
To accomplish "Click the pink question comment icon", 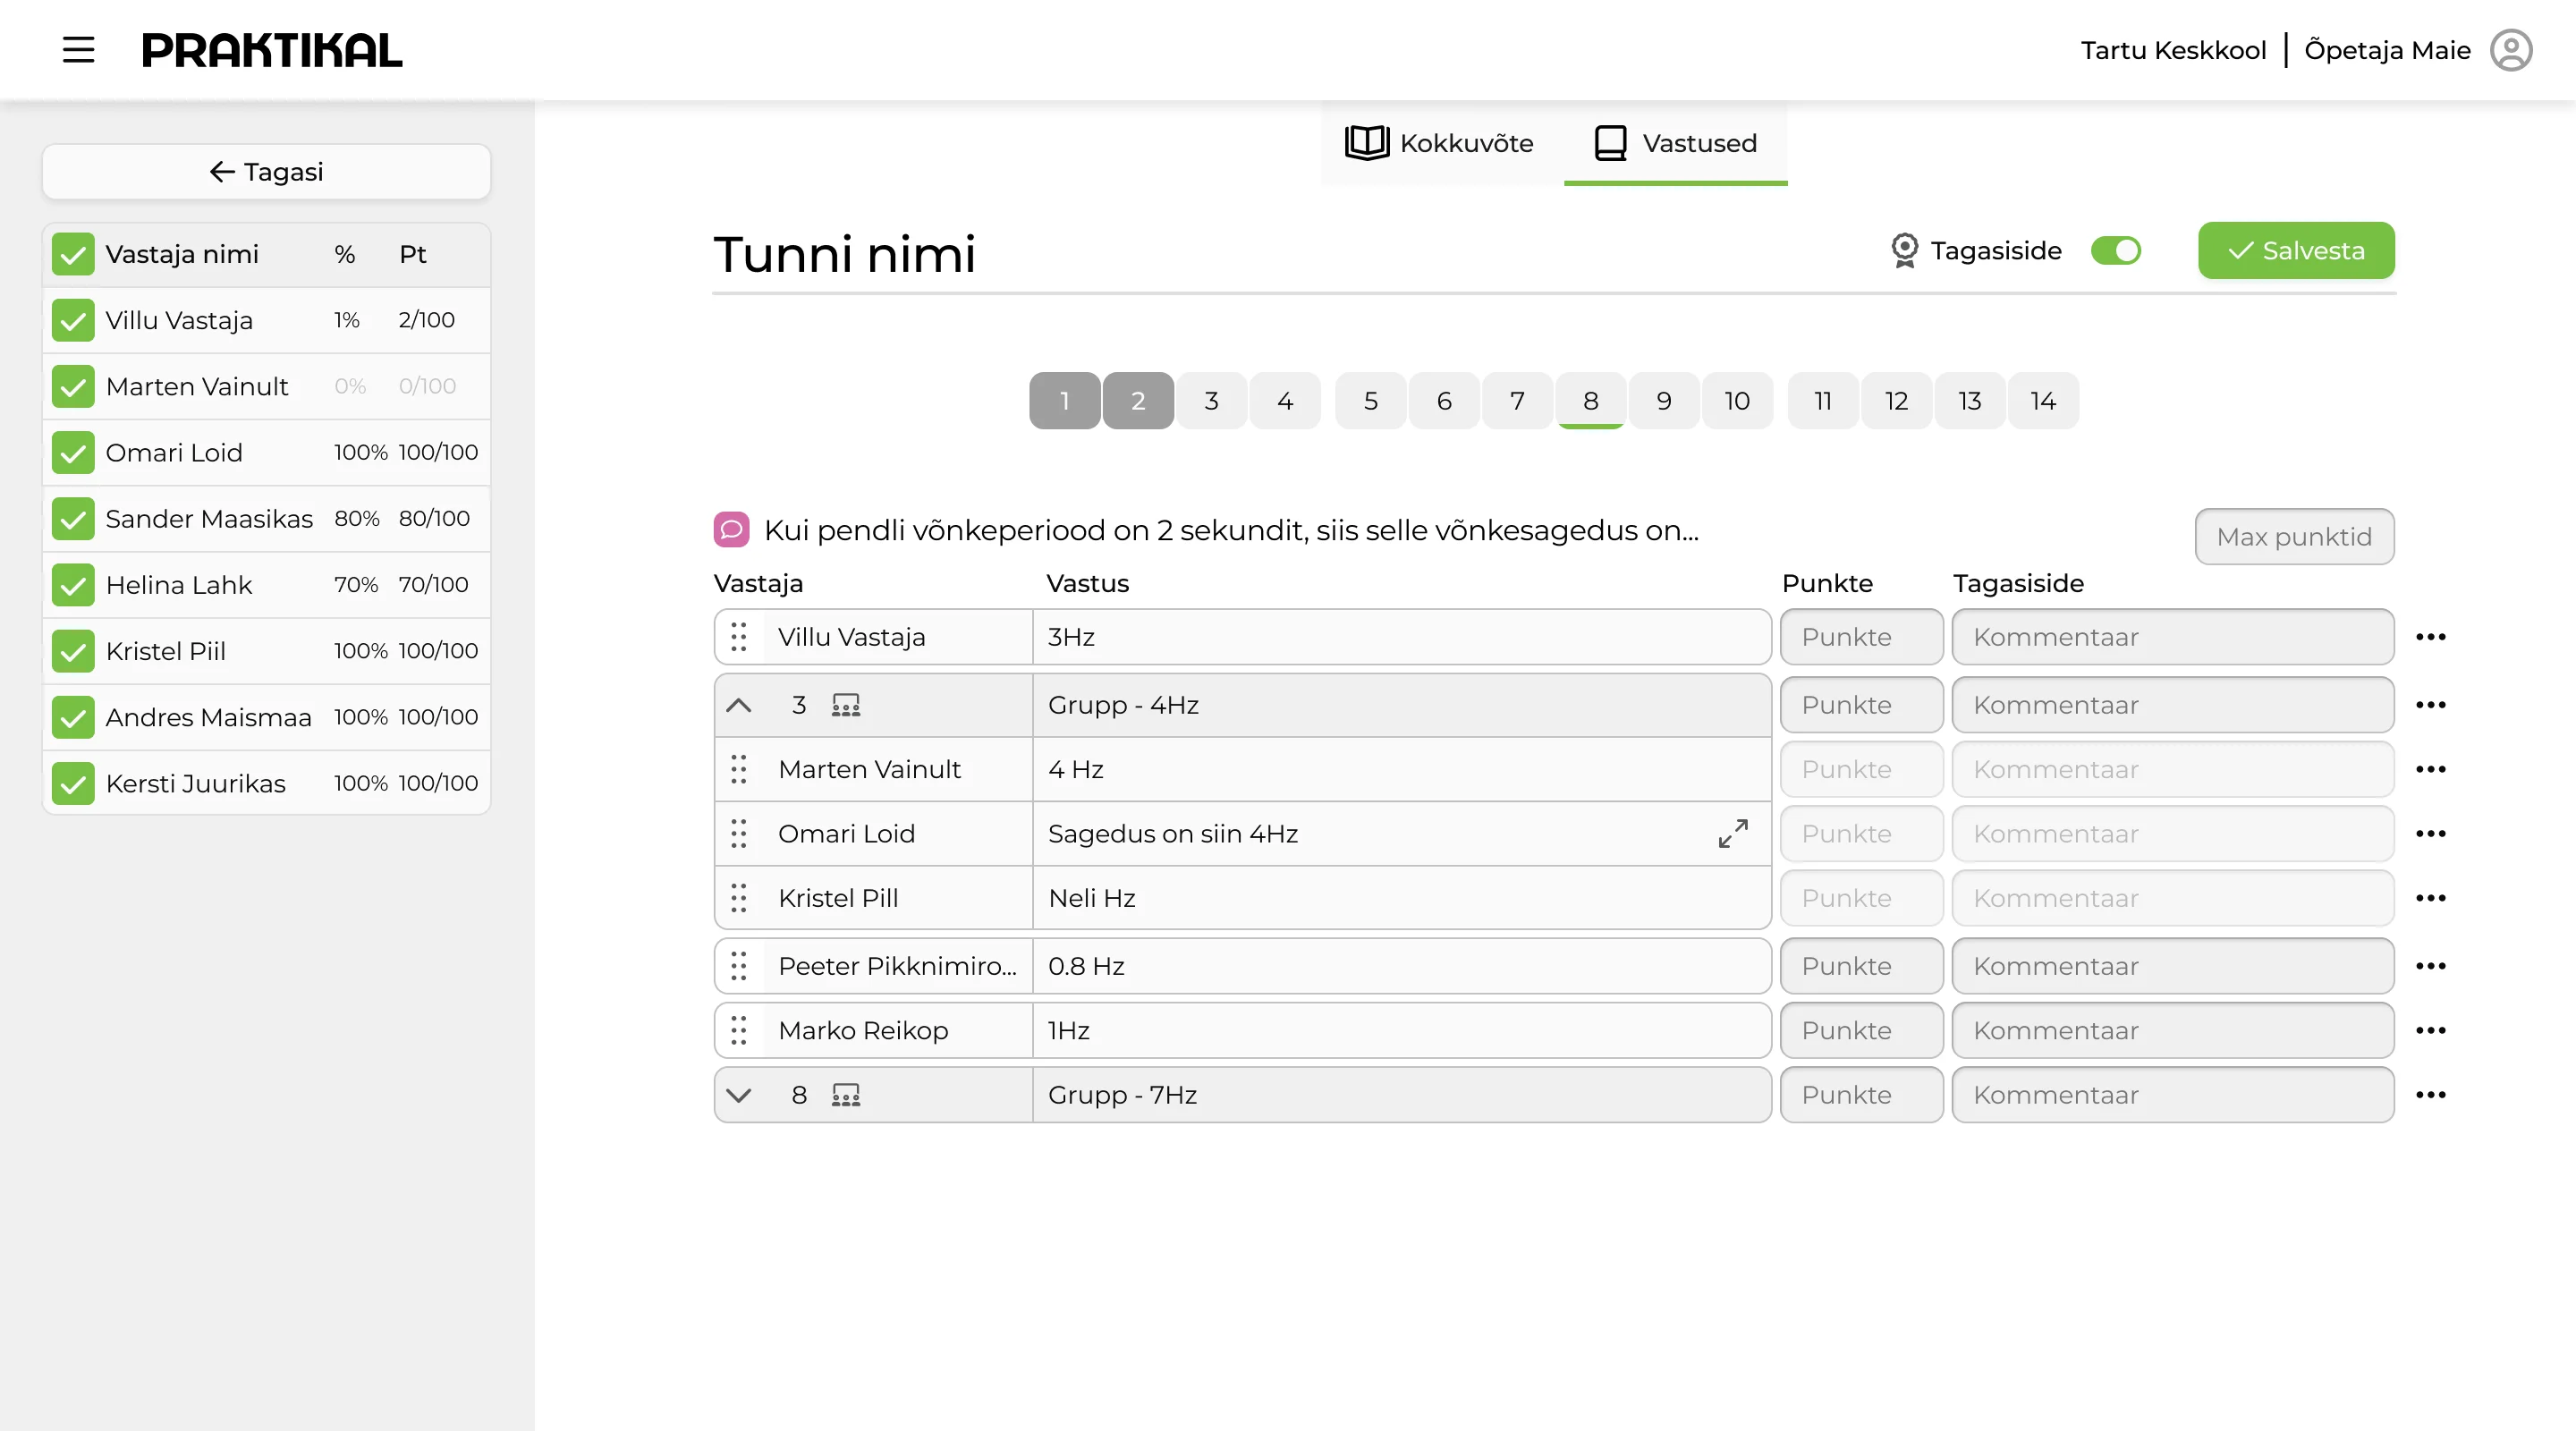I will (x=731, y=530).
